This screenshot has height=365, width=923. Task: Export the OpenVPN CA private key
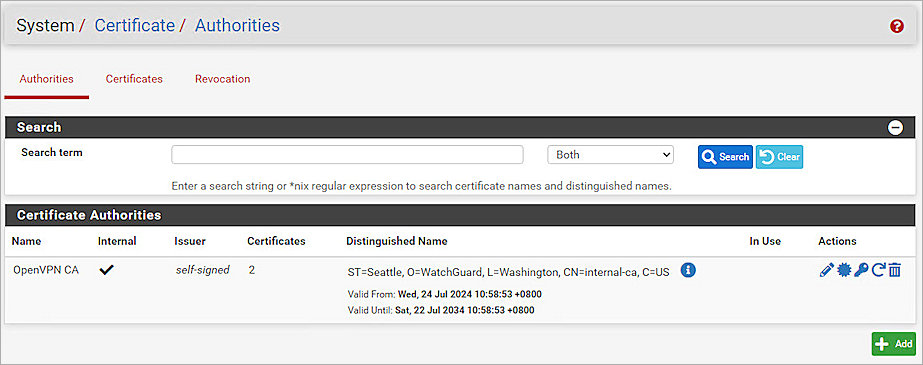pos(861,270)
